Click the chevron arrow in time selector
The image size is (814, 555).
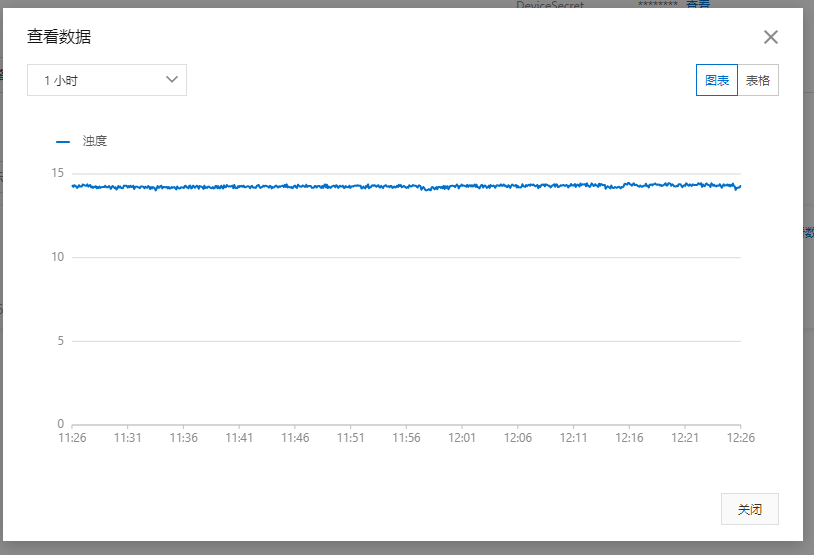[171, 79]
